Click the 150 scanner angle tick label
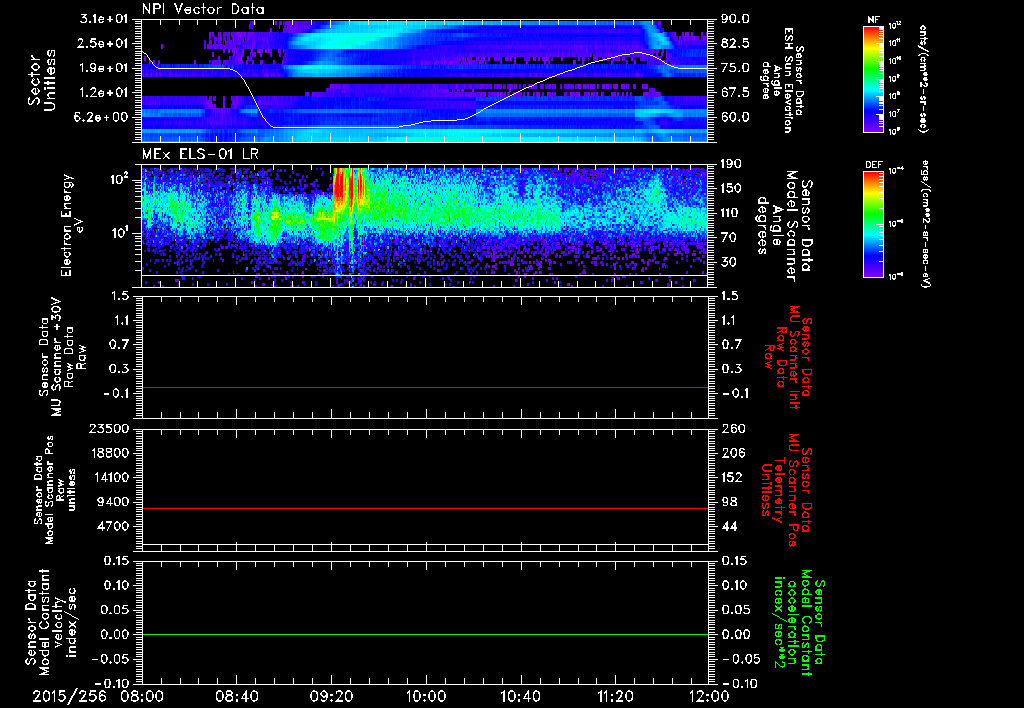1024x708 pixels. pos(731,188)
